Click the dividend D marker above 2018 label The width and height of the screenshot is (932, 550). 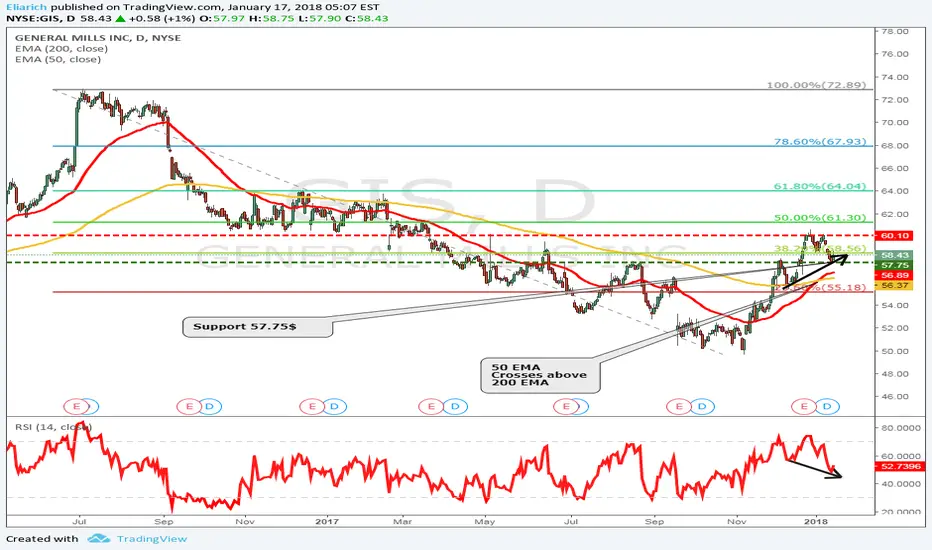[x=827, y=407]
